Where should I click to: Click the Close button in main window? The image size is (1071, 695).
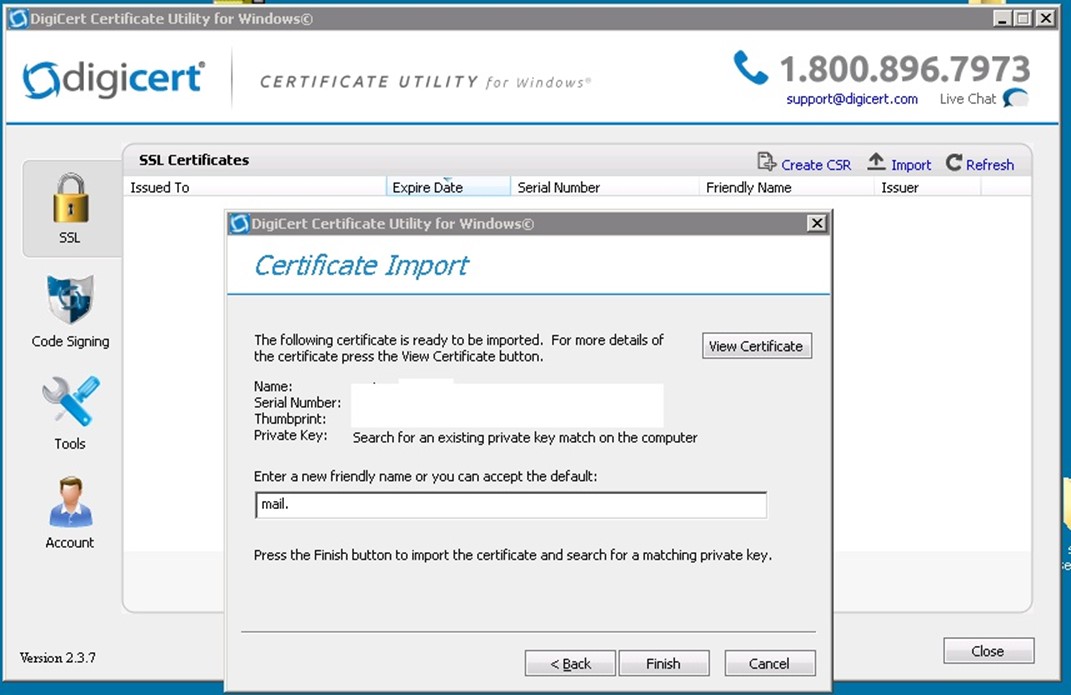click(988, 651)
